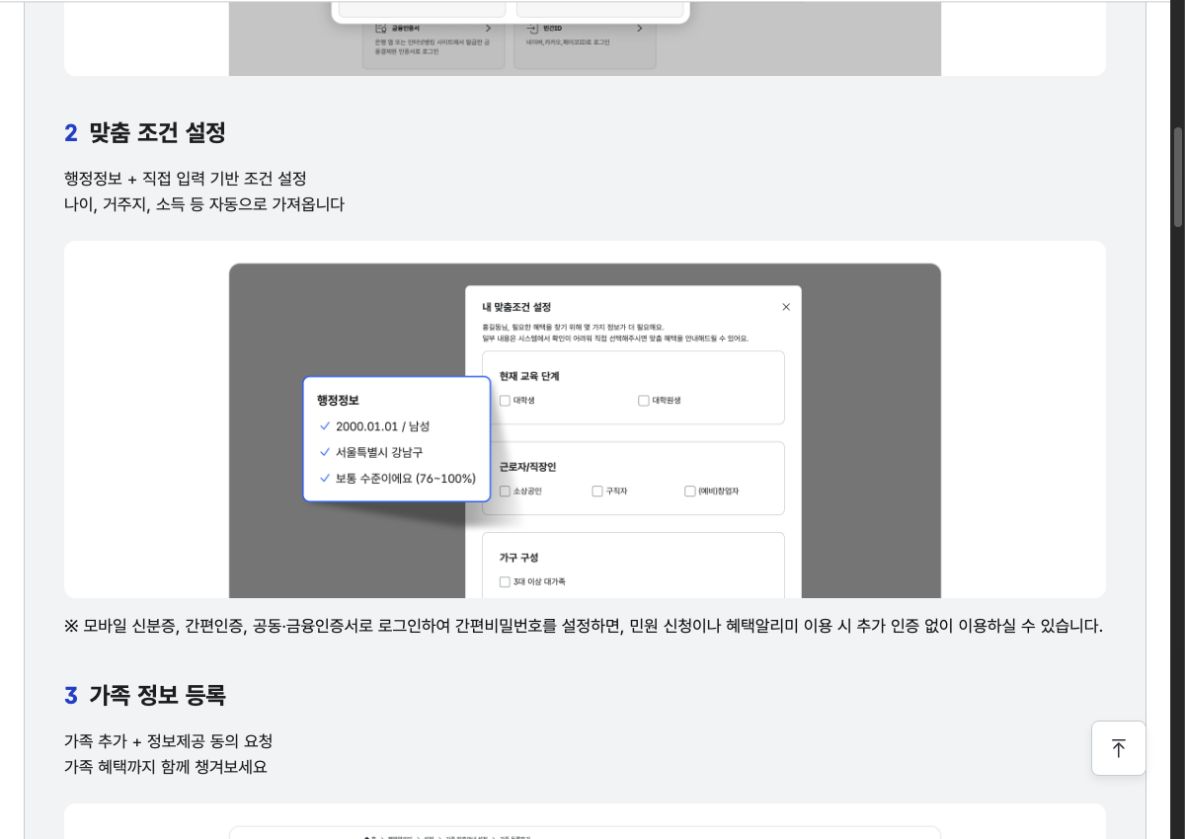Click the line 가족 혜택까지 함께 챙겨보세요

166,767
